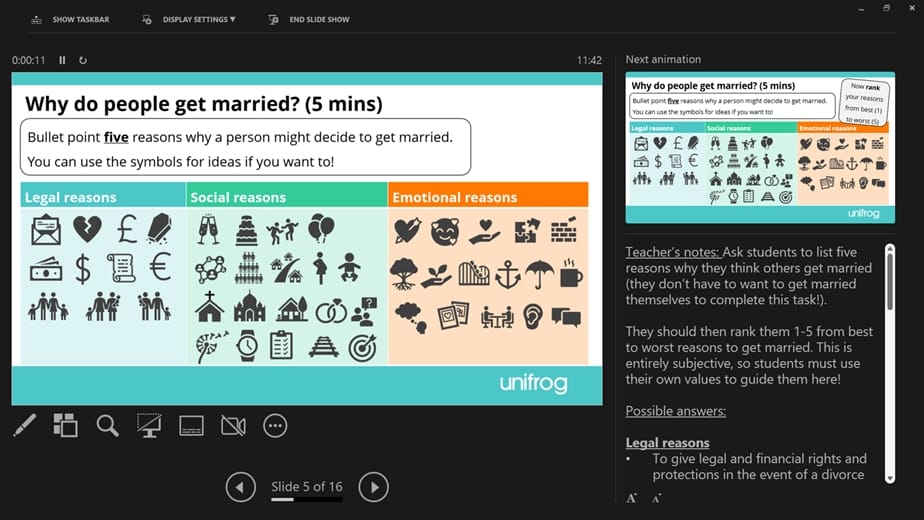Click the euro symbol on slide

click(x=160, y=266)
